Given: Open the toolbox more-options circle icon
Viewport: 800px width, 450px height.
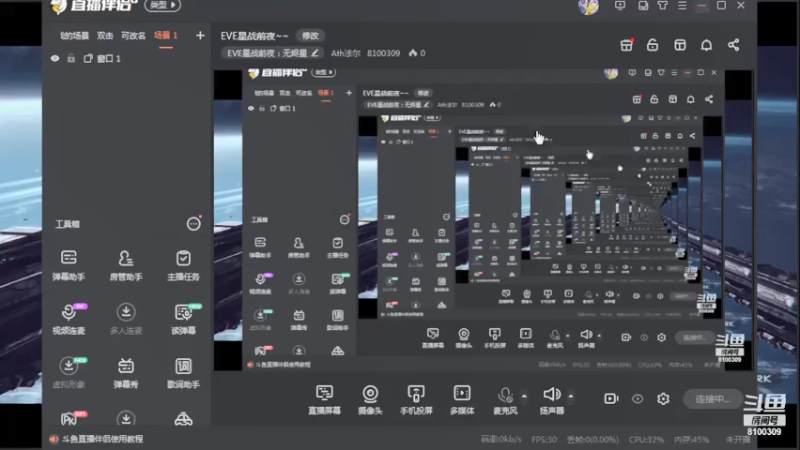Looking at the screenshot, I should pos(193,223).
